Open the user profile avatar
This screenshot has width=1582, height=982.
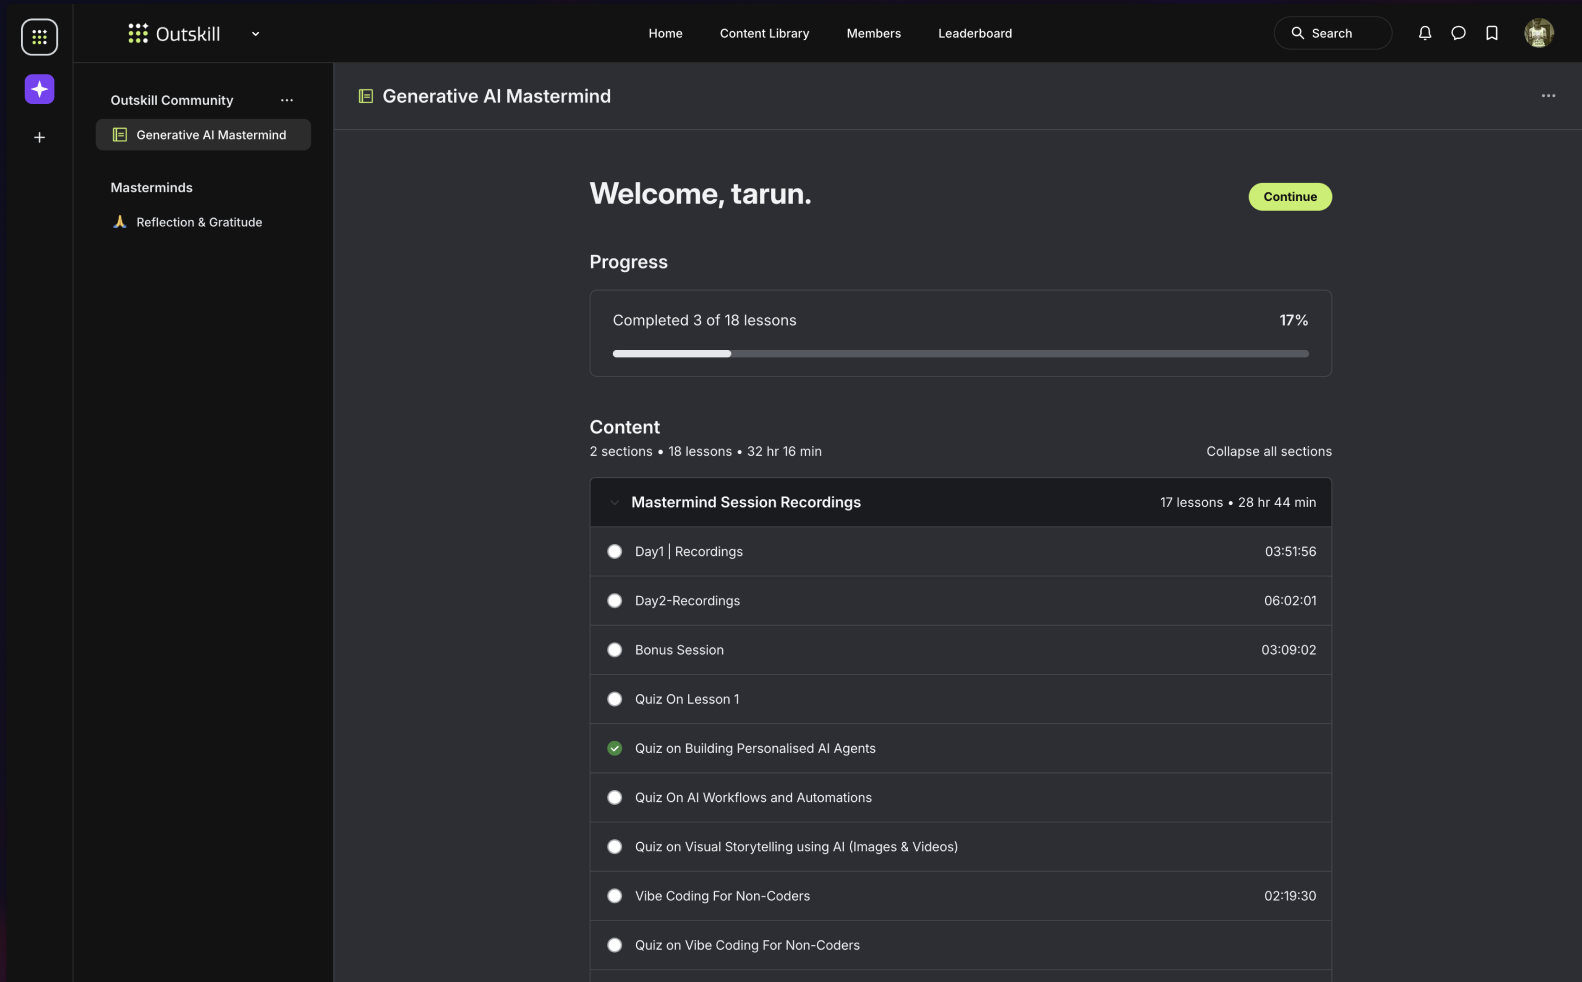pos(1539,33)
